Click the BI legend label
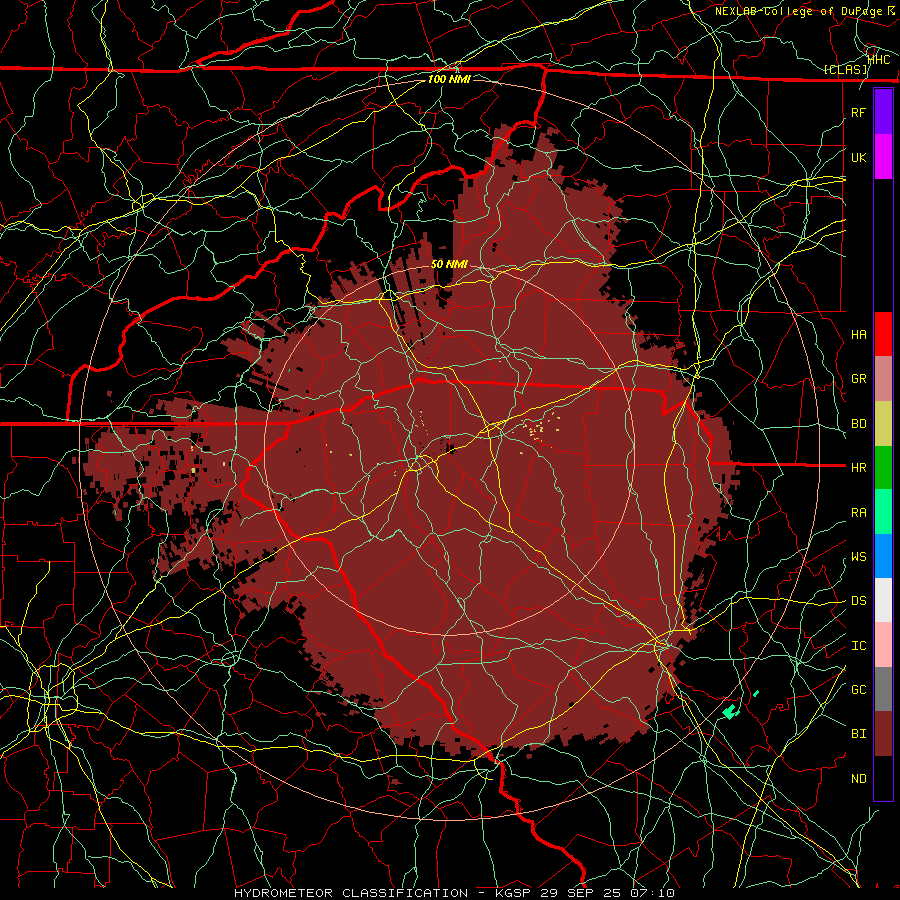Viewport: 900px width, 900px height. (x=859, y=734)
